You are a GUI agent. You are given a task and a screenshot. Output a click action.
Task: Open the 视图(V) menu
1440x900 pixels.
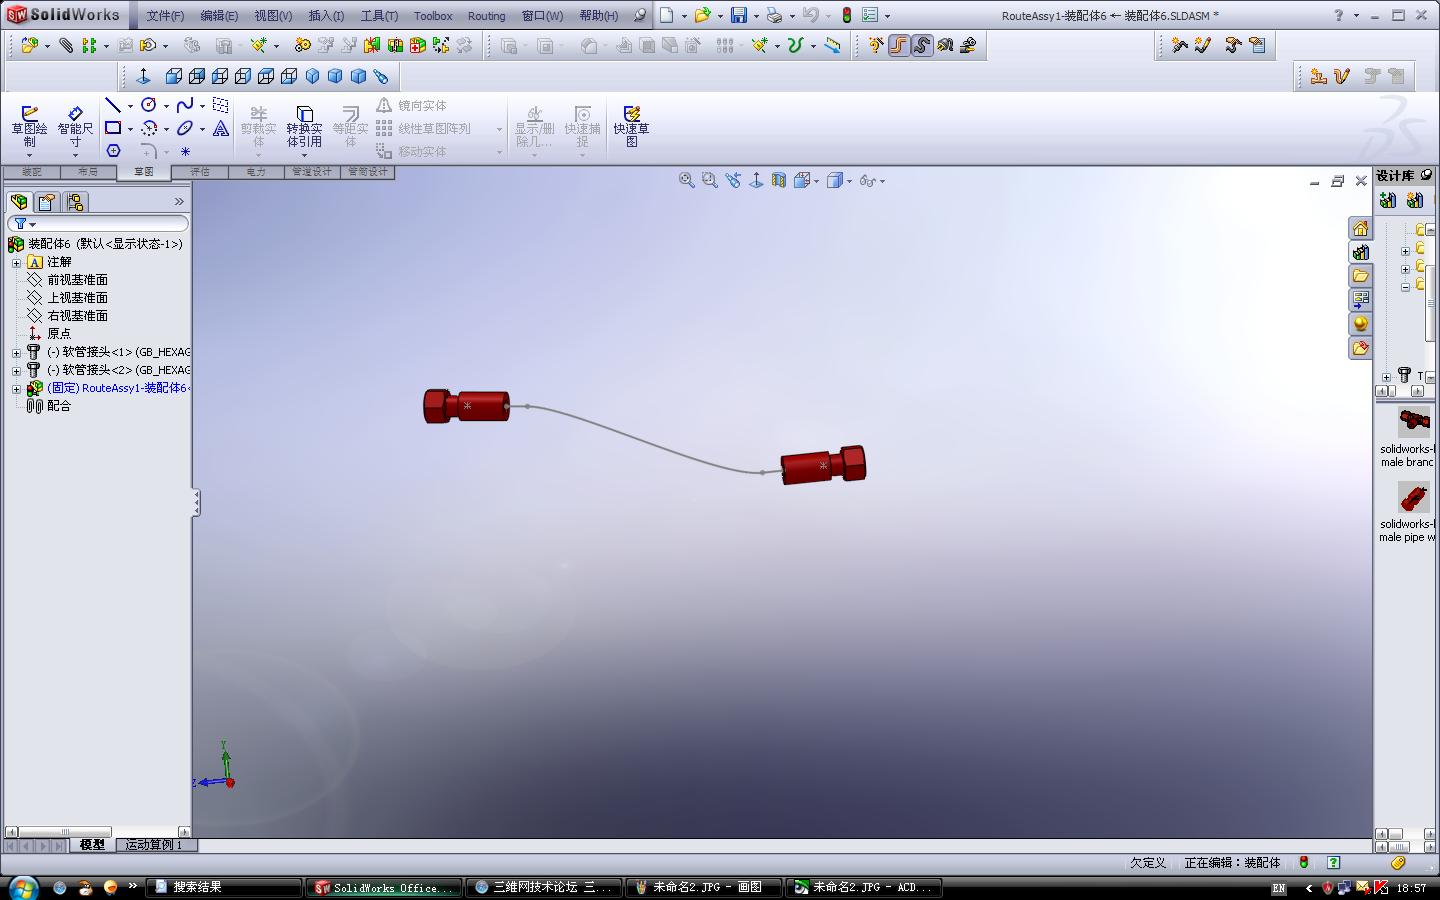[x=273, y=16]
